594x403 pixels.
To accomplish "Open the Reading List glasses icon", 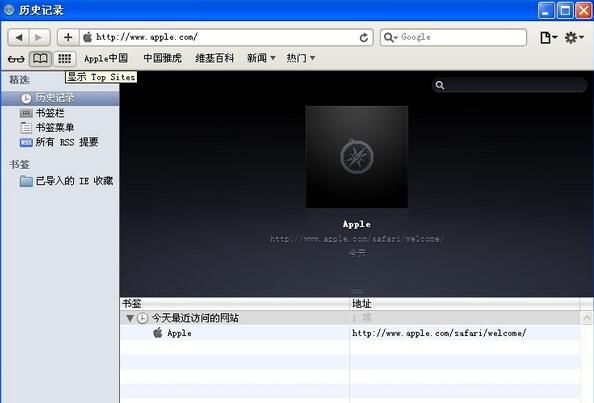I will (16, 59).
